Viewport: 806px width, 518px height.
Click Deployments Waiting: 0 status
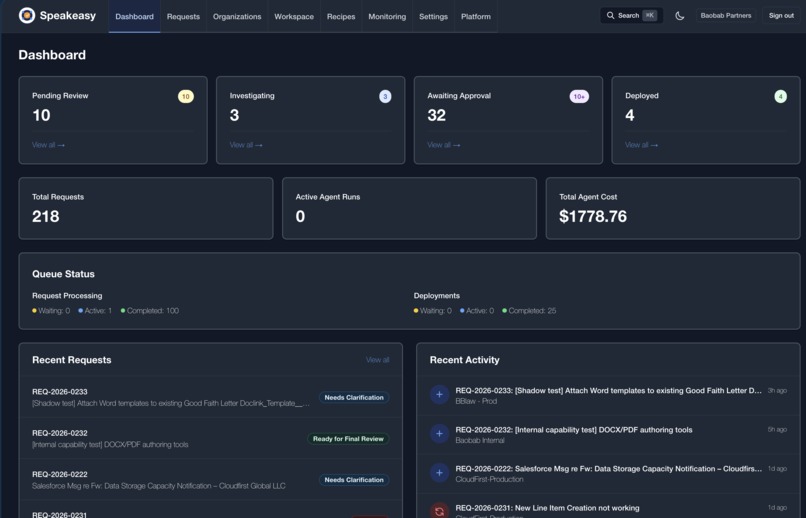pos(433,310)
